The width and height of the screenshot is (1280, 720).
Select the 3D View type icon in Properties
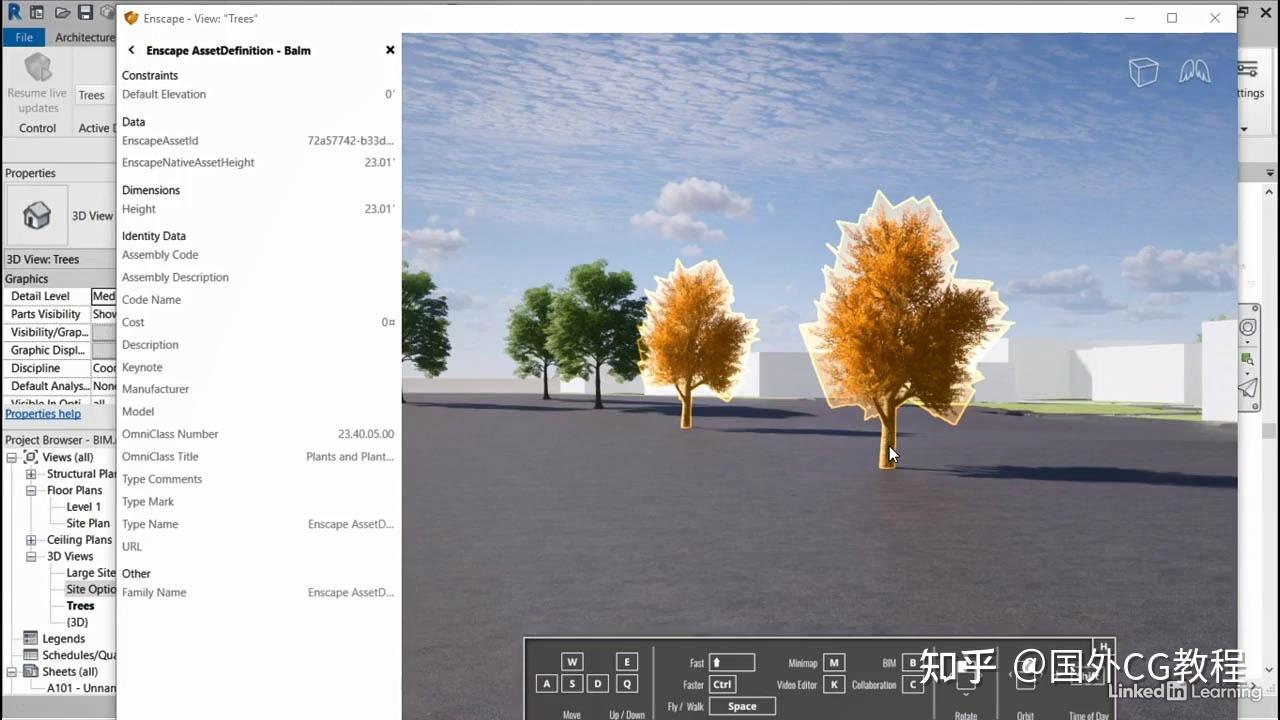pos(36,215)
